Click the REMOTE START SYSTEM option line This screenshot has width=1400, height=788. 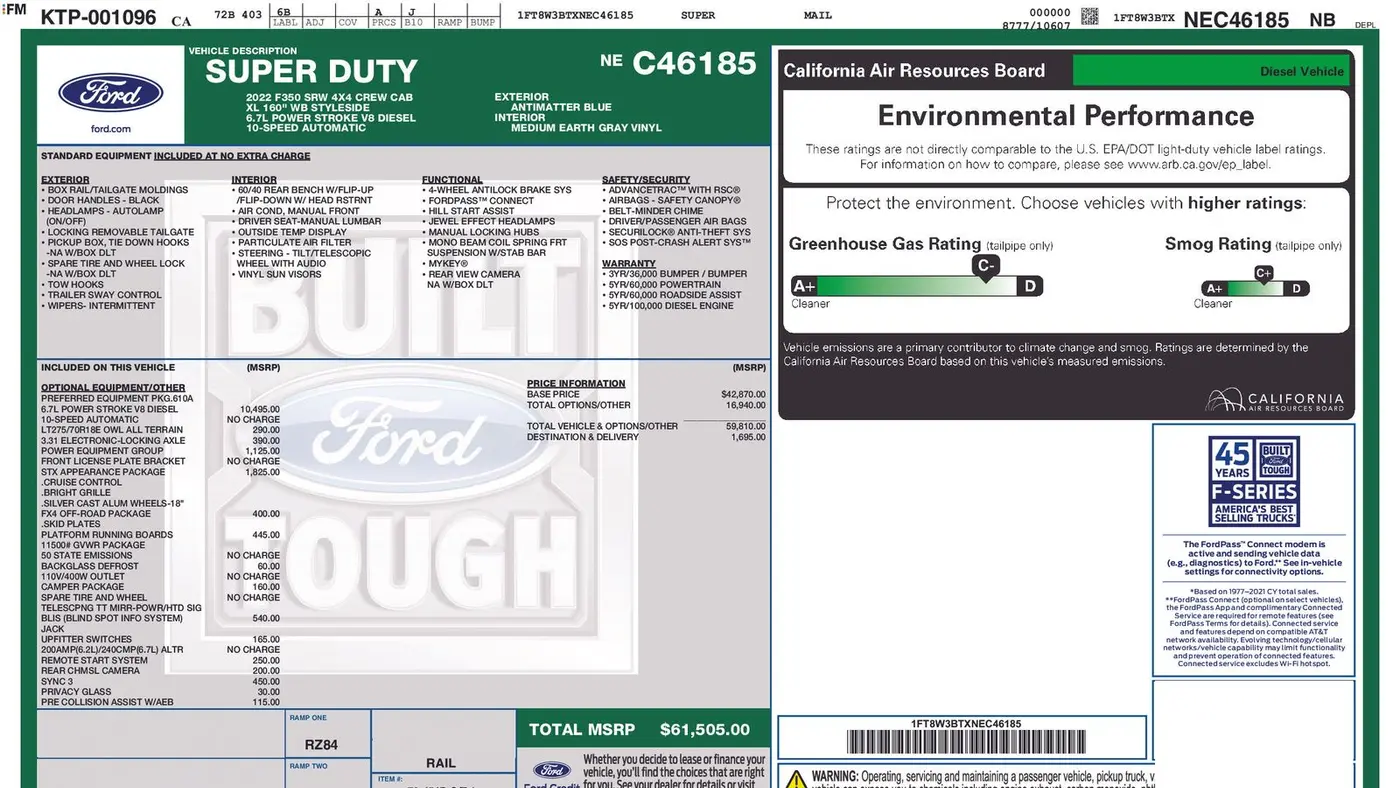point(94,661)
